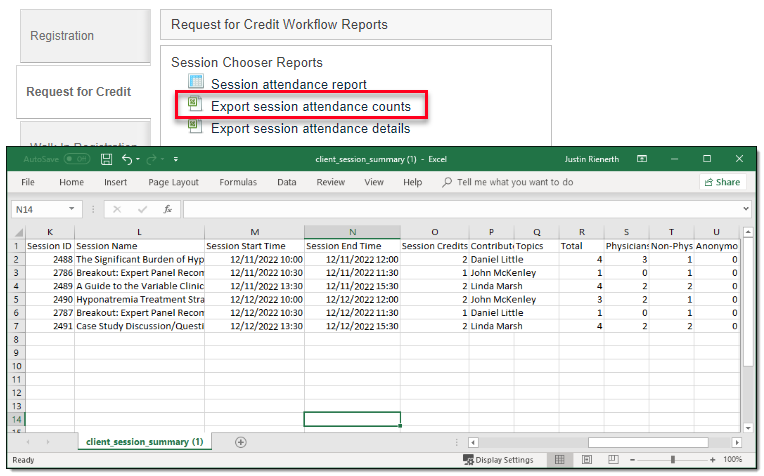
Task: Open the Home ribbon tab
Action: [72, 182]
